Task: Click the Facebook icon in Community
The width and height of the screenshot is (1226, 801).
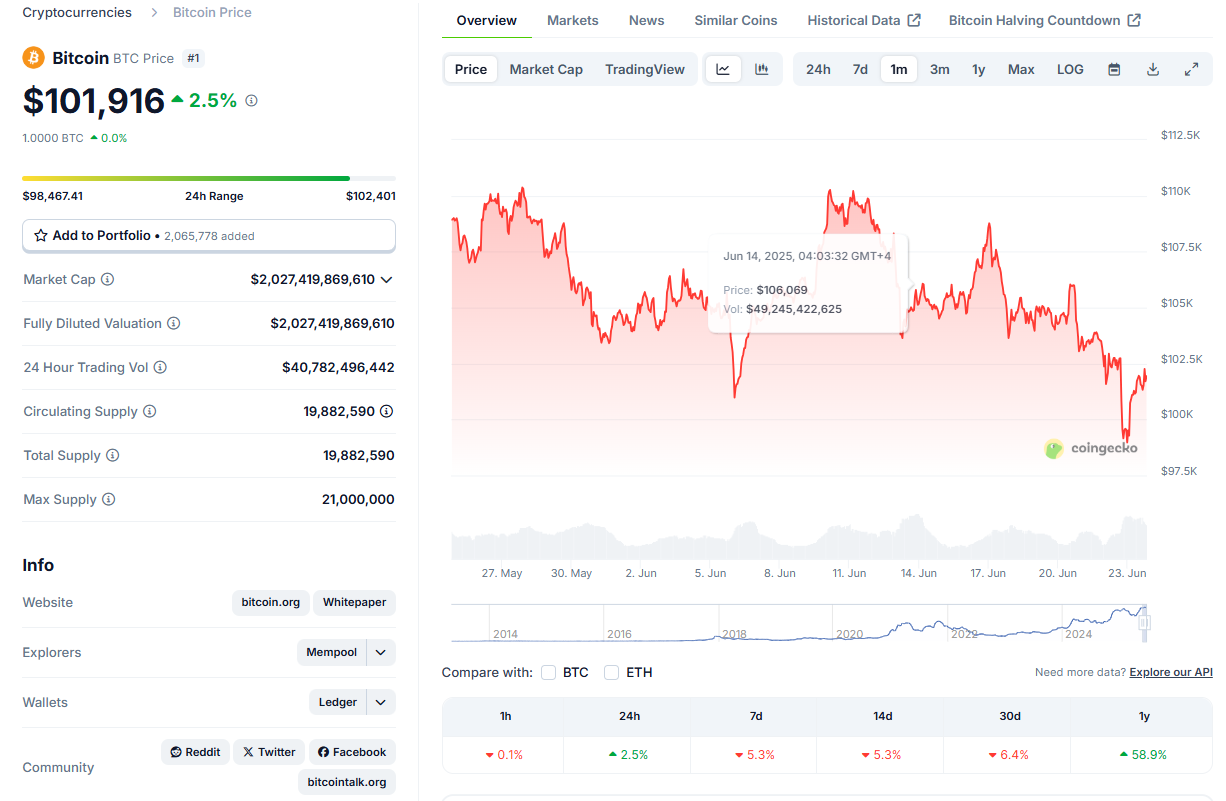Action: point(324,752)
